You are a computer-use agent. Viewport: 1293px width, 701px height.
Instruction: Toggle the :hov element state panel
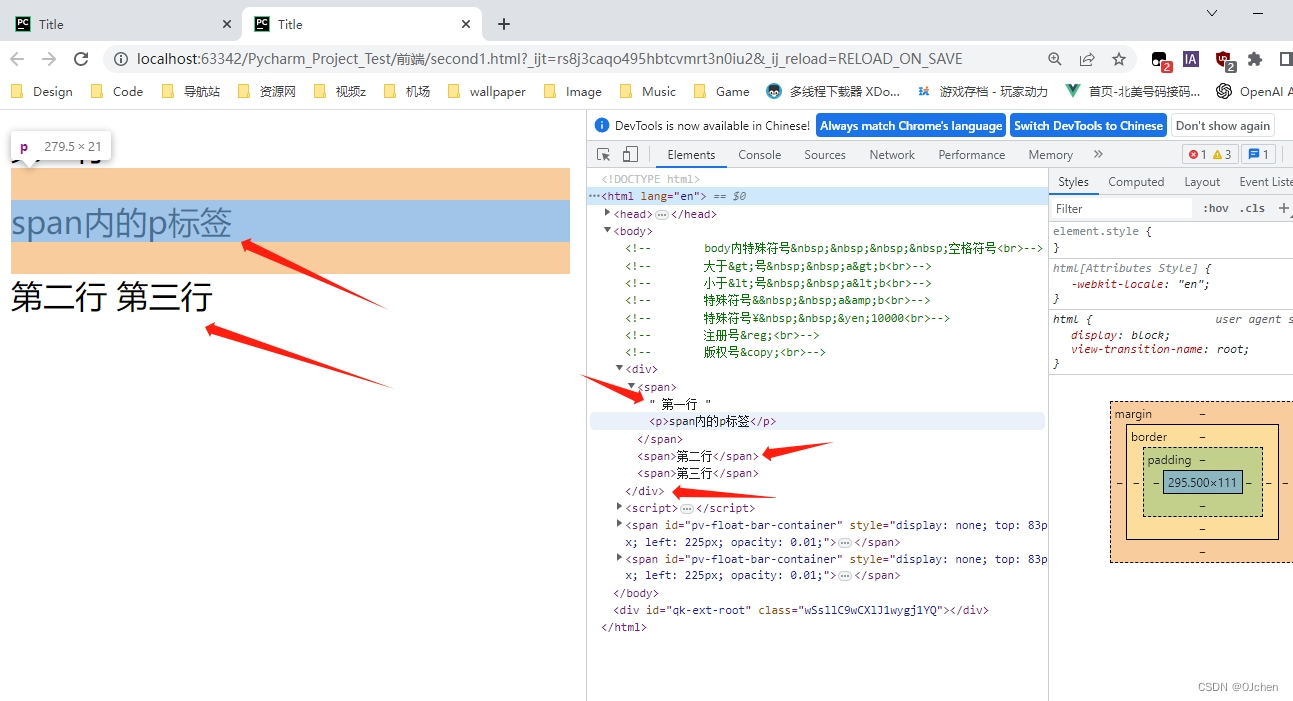tap(1216, 208)
